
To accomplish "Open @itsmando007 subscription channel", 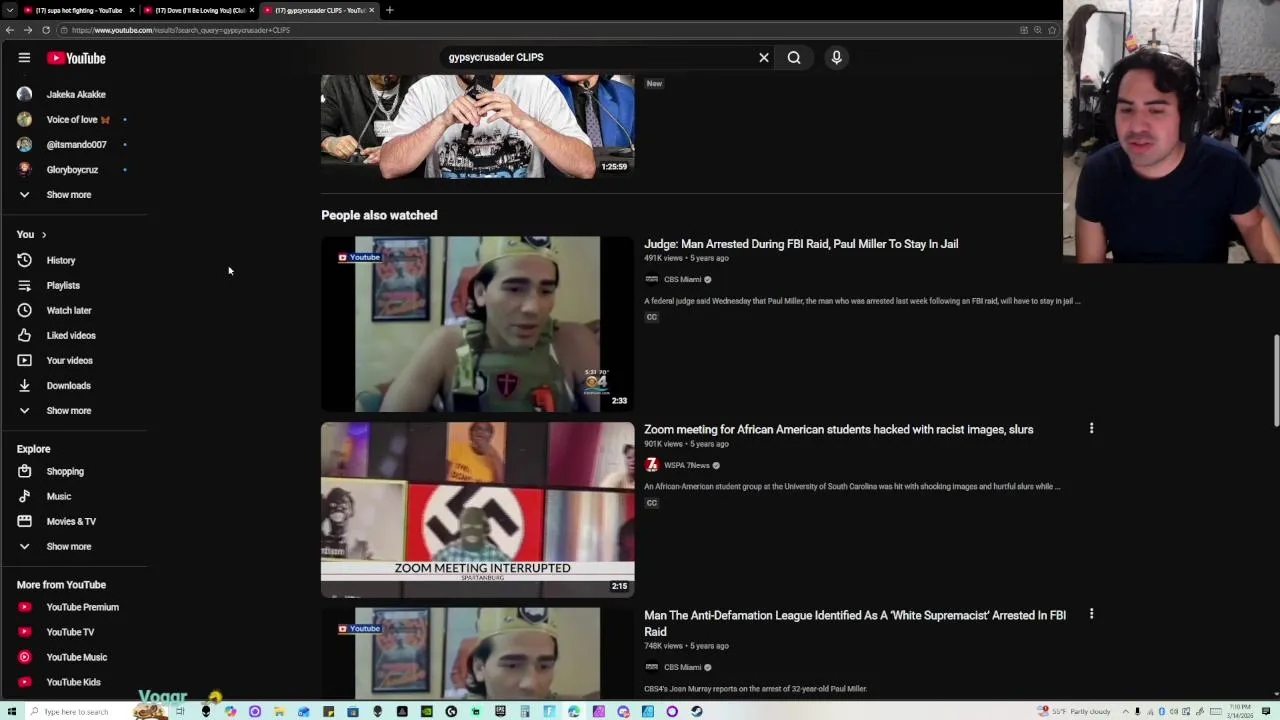I will (x=74, y=144).
